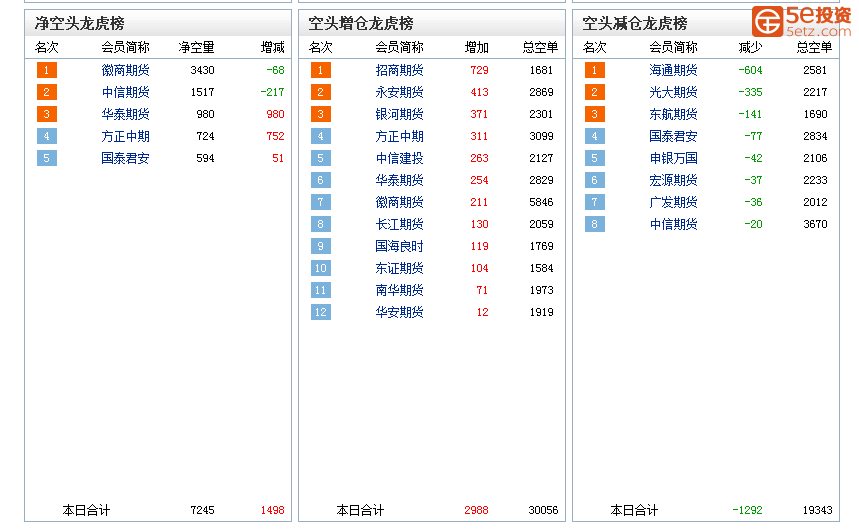Open 华泰期货 in the 空头增仓龙虎榜 table
This screenshot has height=530, width=859.
399,180
